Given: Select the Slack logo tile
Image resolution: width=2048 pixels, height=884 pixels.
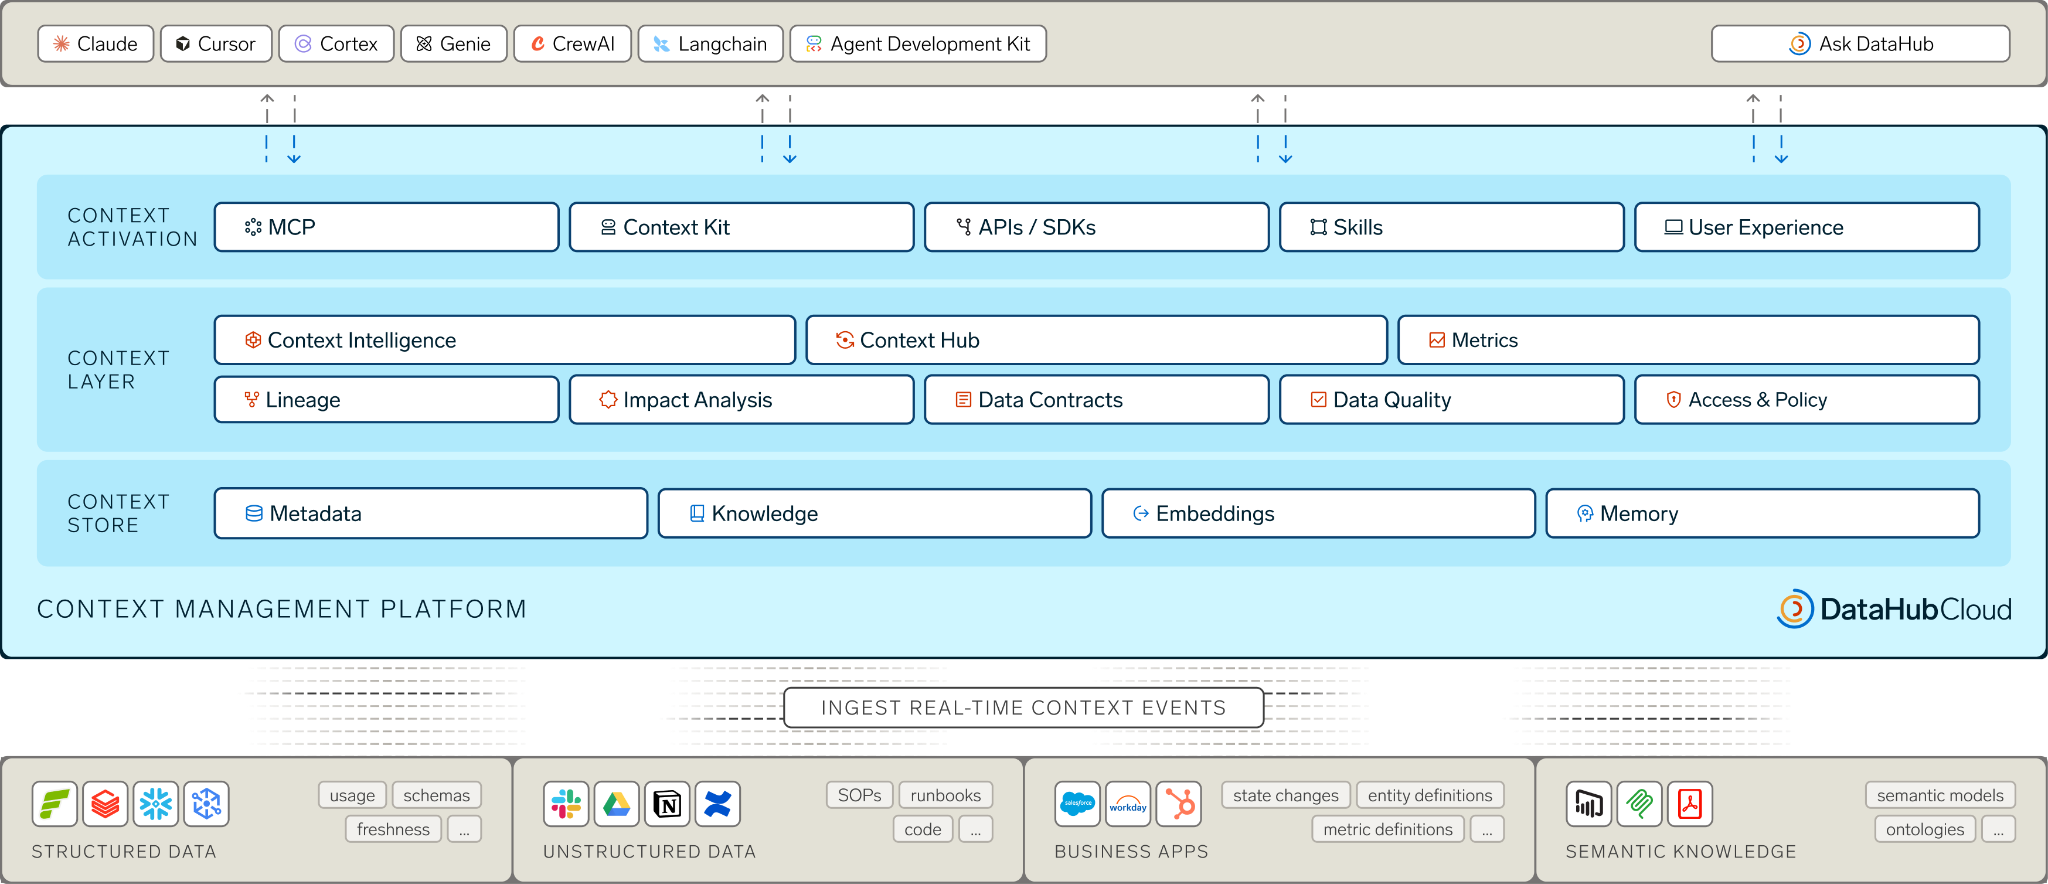Looking at the screenshot, I should tap(566, 804).
